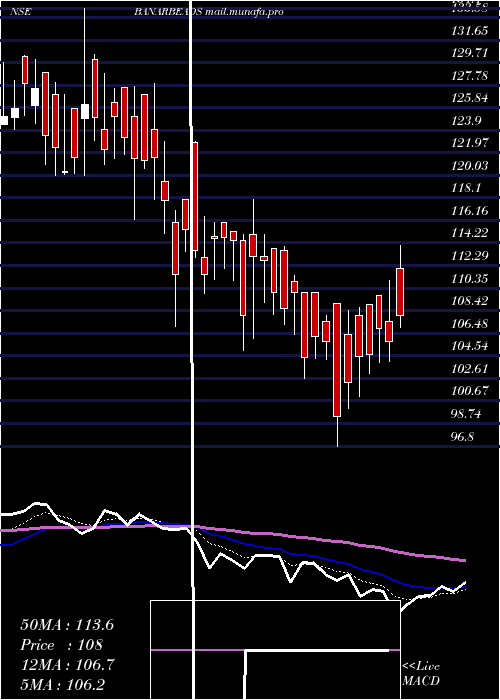Click the 104.54 price axis label
Viewport: 500px width, 700px height.
click(469, 346)
